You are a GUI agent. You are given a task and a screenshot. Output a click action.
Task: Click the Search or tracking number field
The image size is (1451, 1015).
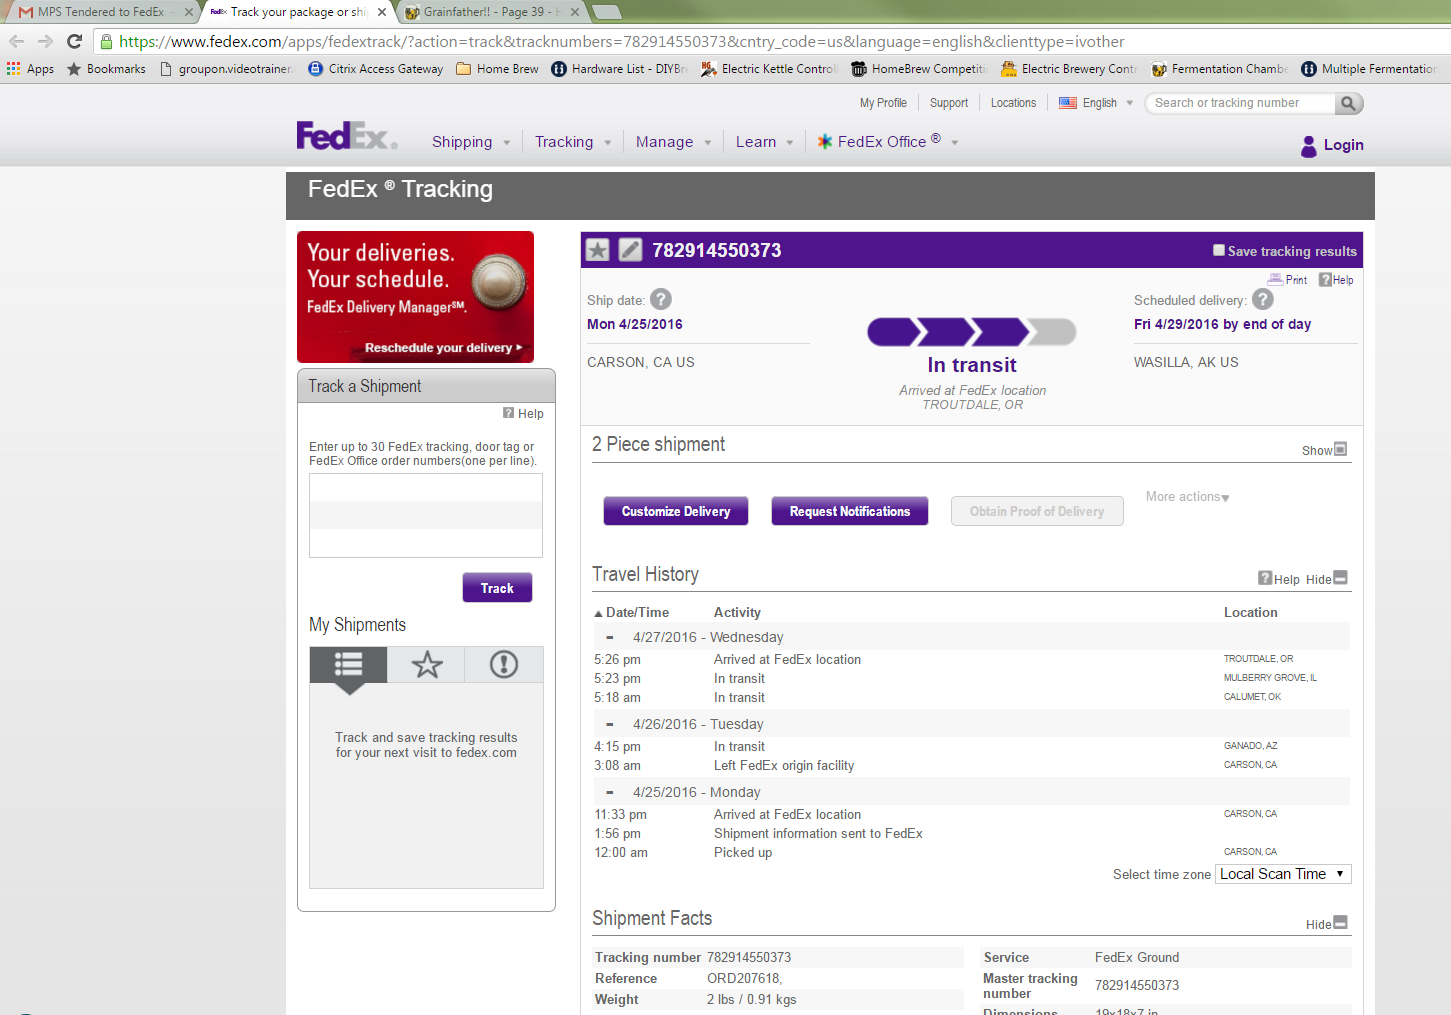point(1240,103)
